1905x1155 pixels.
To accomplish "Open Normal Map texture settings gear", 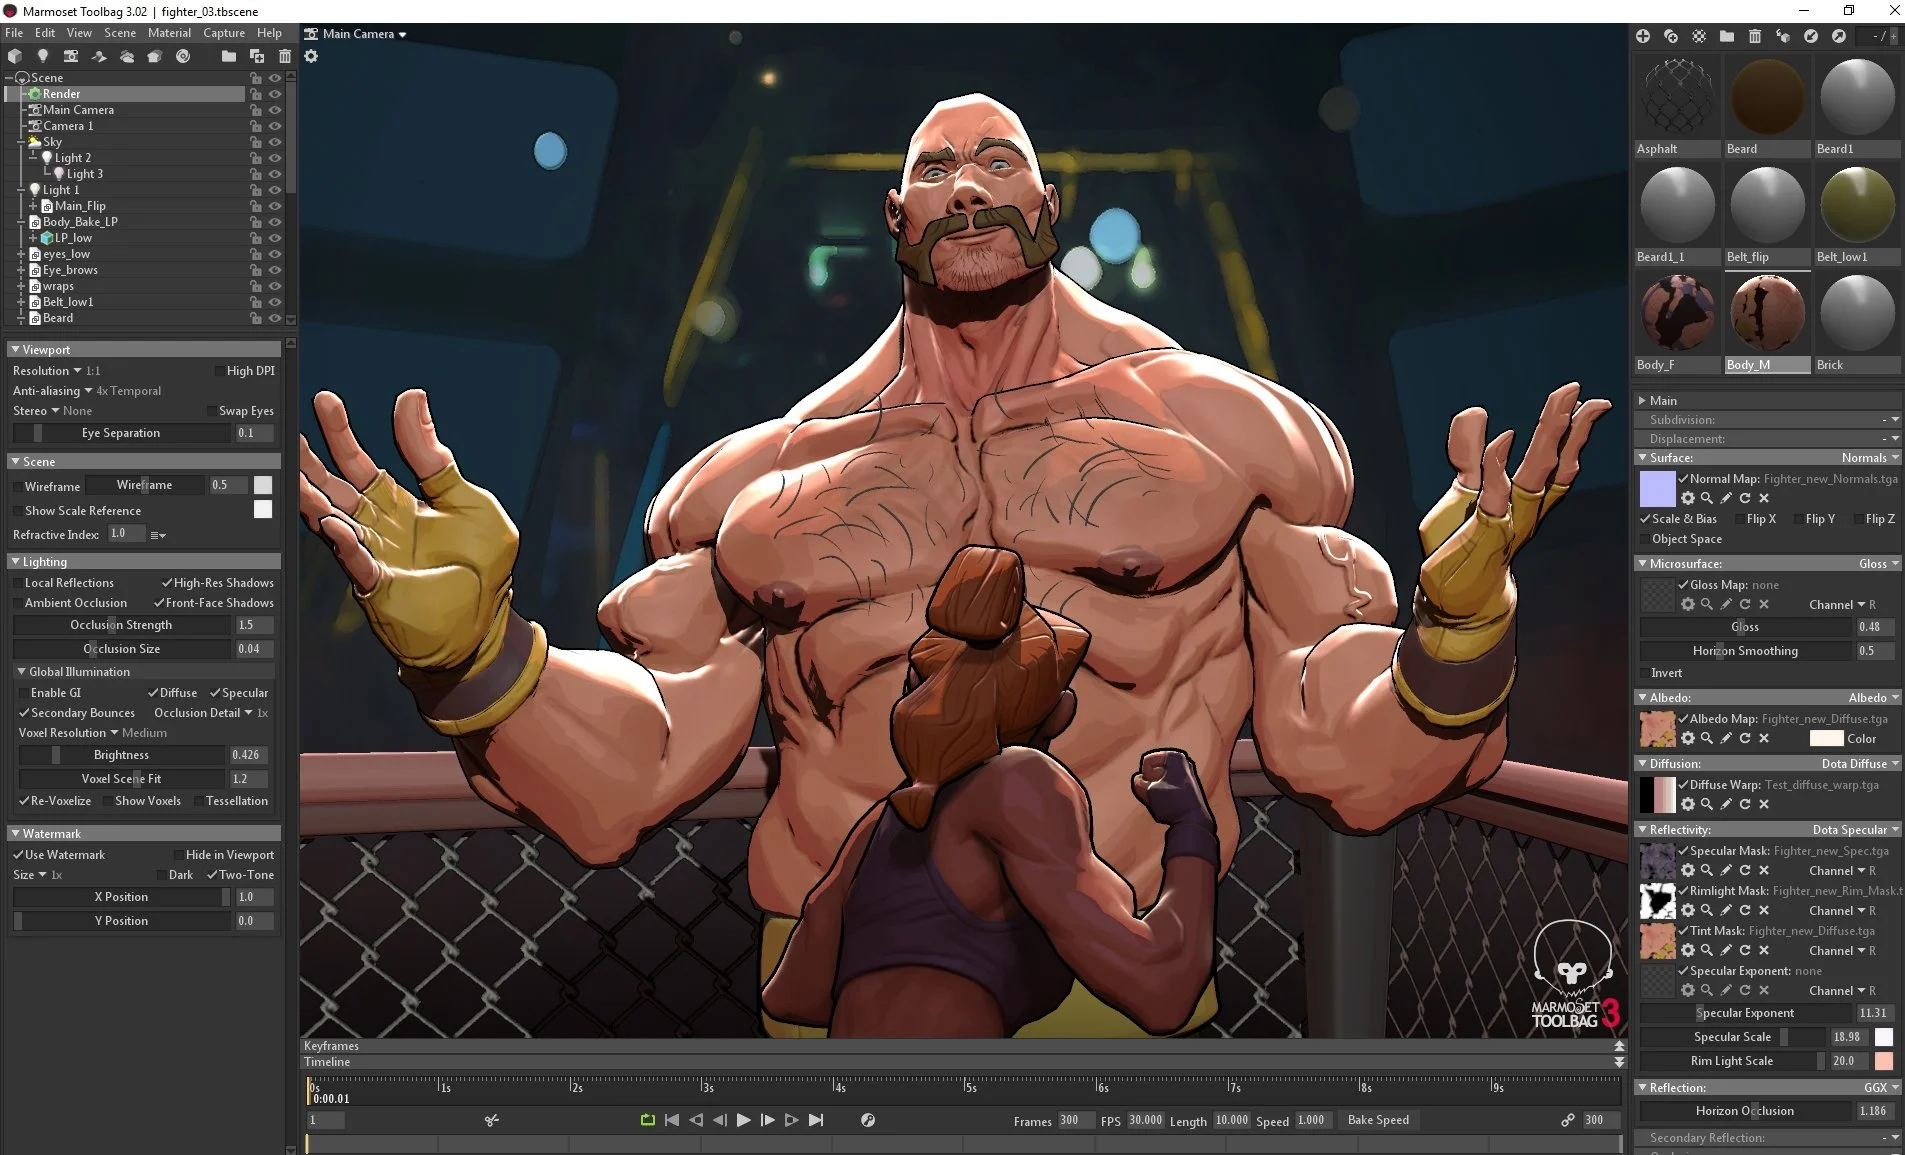I will click(x=1688, y=498).
